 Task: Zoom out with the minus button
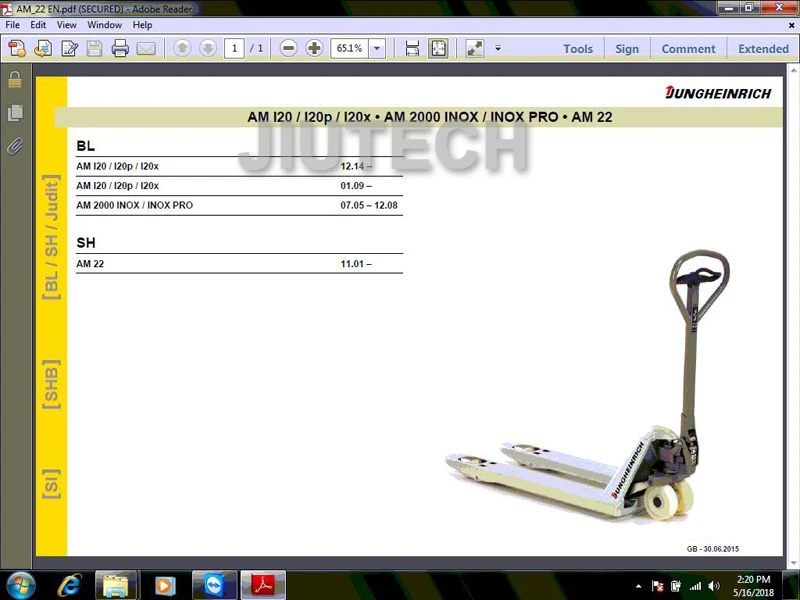[x=288, y=48]
